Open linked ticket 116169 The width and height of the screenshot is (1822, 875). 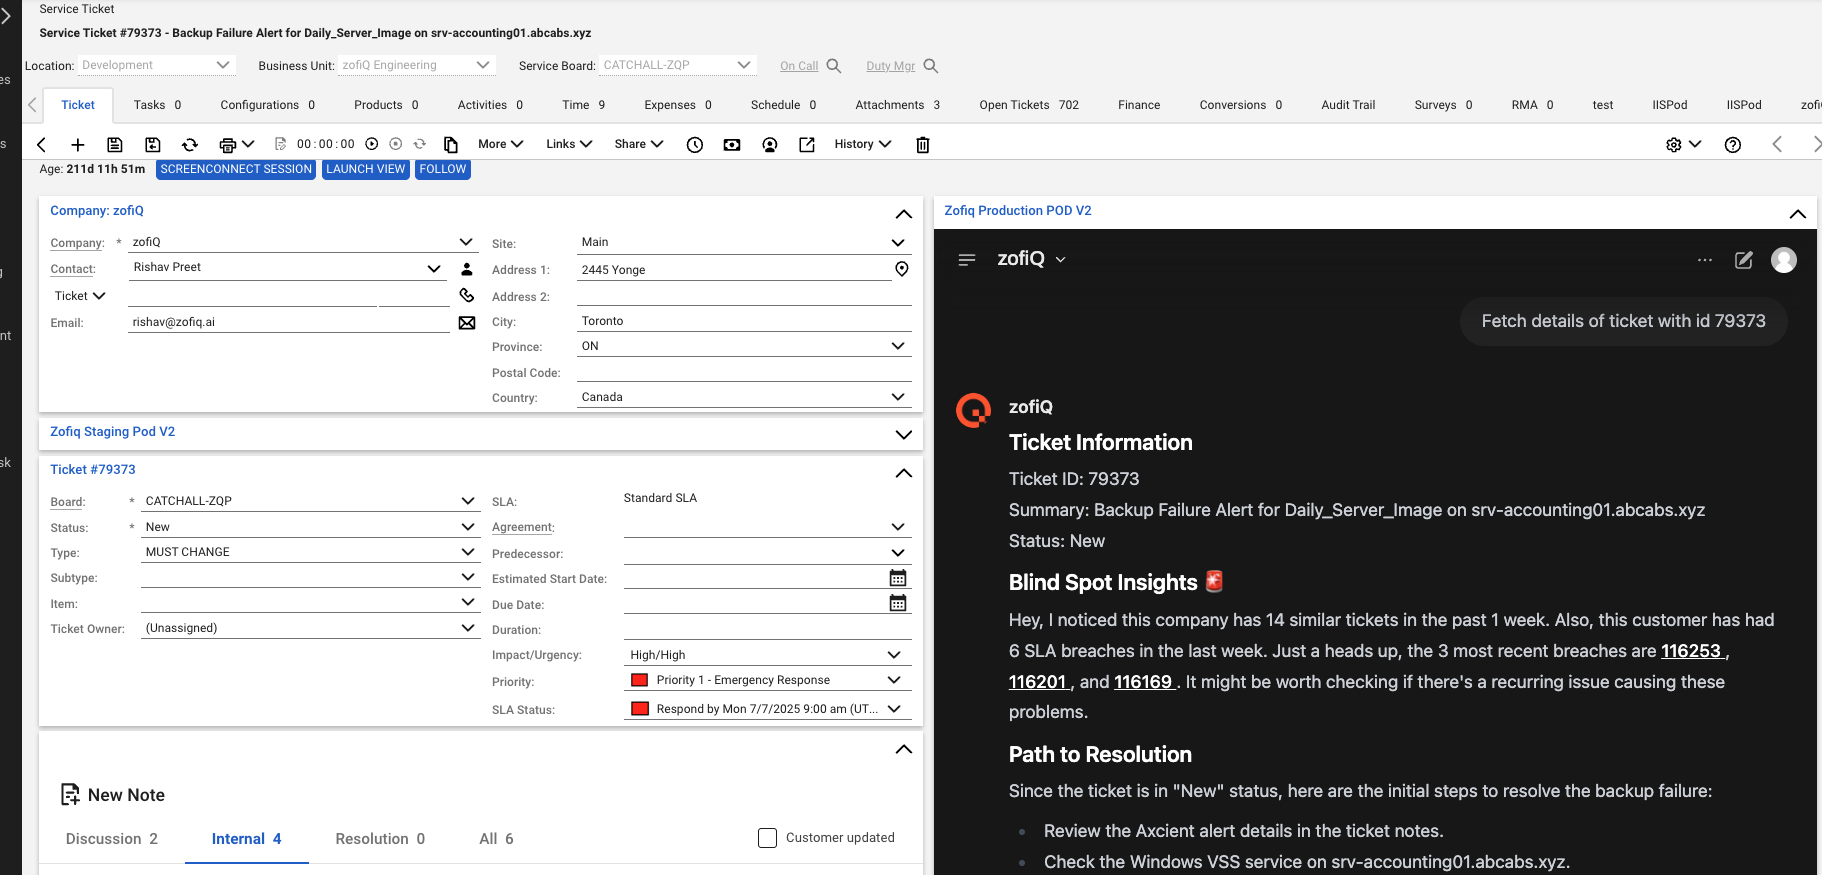pyautogui.click(x=1143, y=682)
